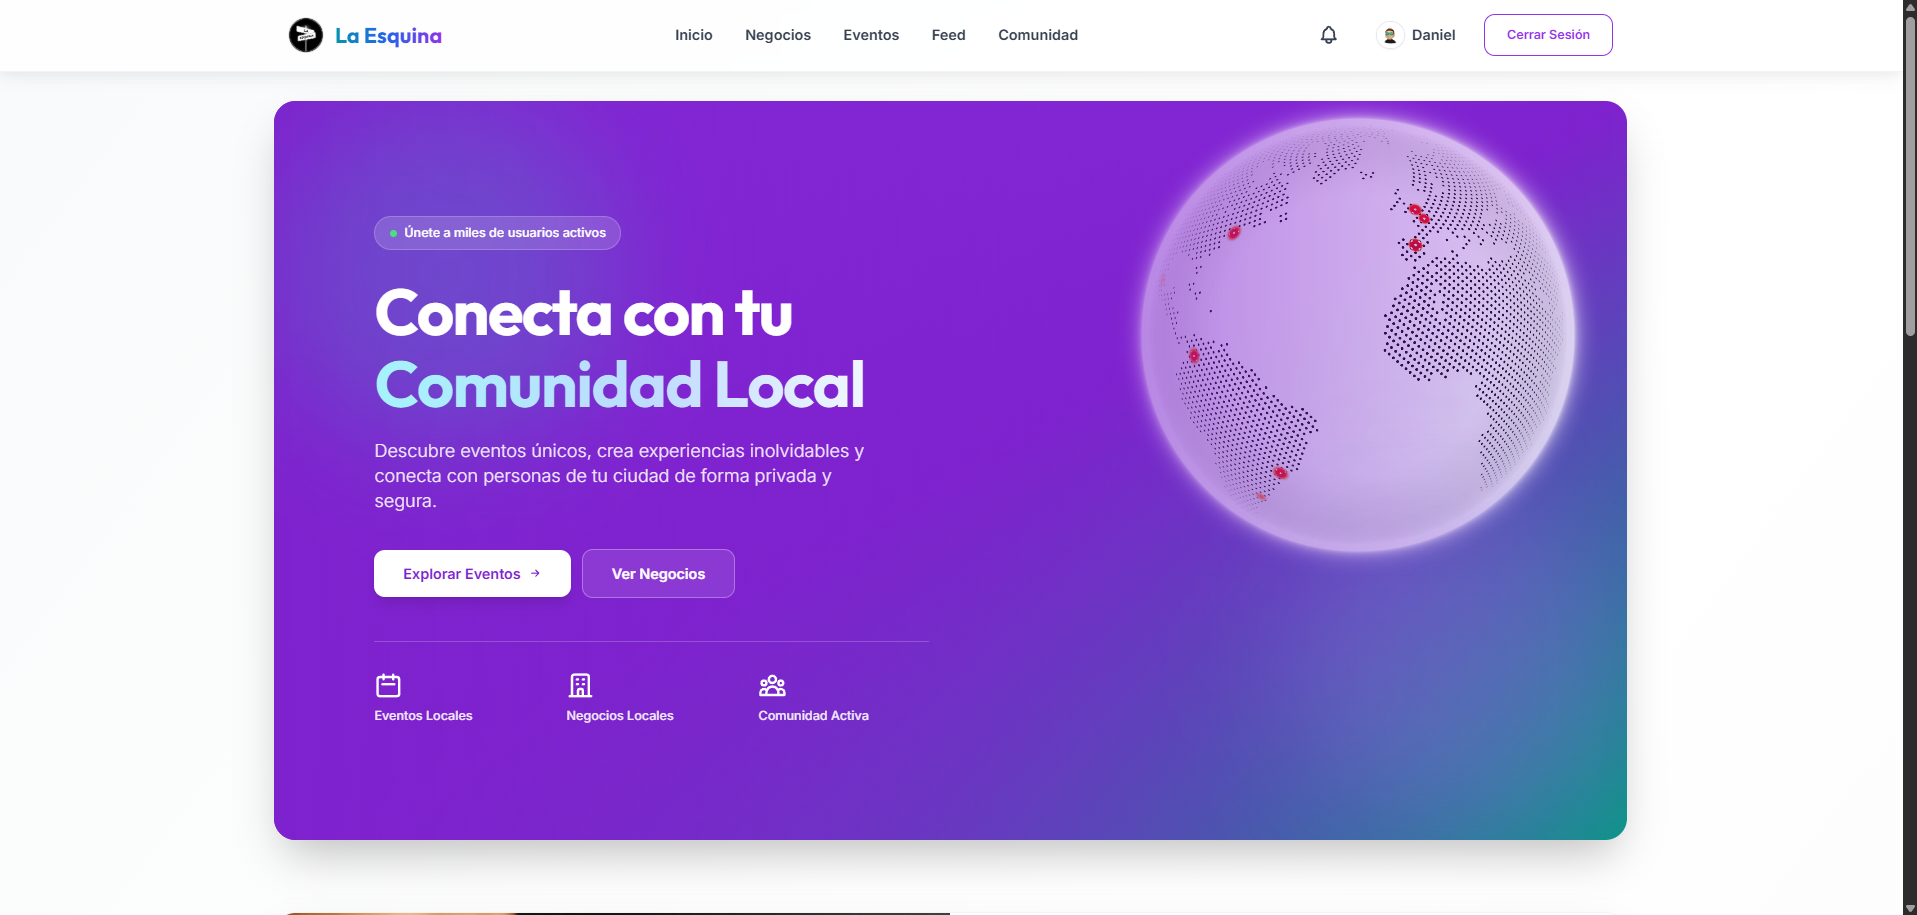Click the Negocios Locales building icon
1917x915 pixels.
click(580, 686)
